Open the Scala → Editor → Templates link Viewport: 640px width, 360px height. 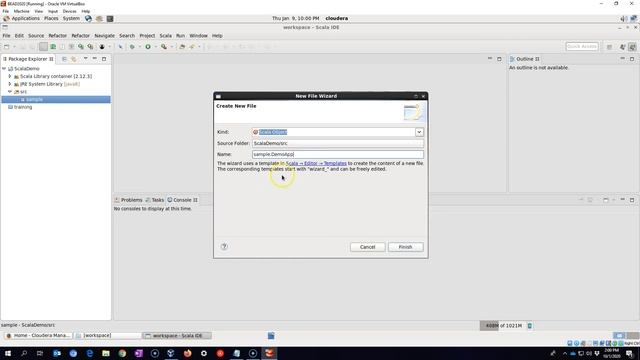[x=316, y=163]
